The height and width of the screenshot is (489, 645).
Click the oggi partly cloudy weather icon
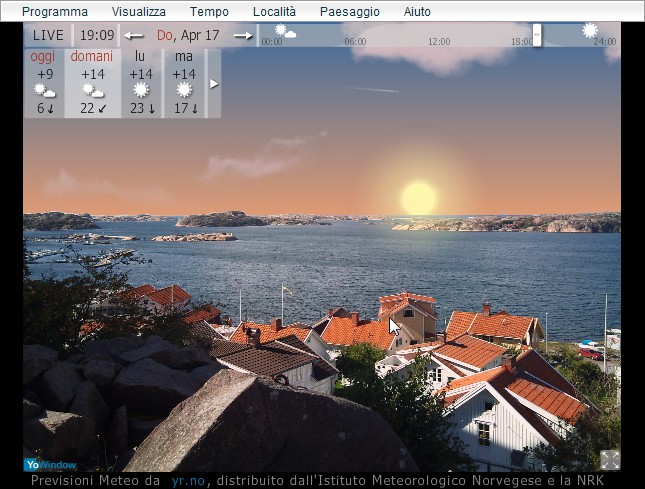point(44,90)
